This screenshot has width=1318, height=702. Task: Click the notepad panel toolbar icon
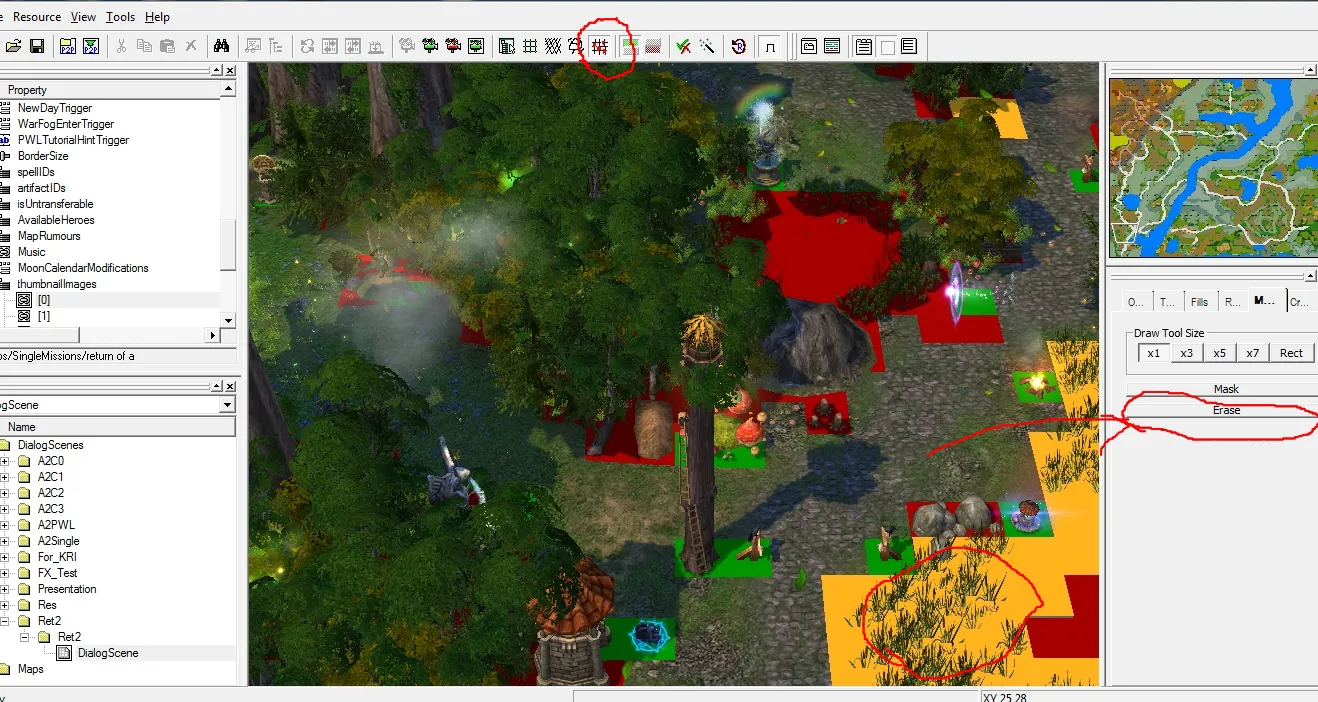pyautogui.click(x=863, y=46)
